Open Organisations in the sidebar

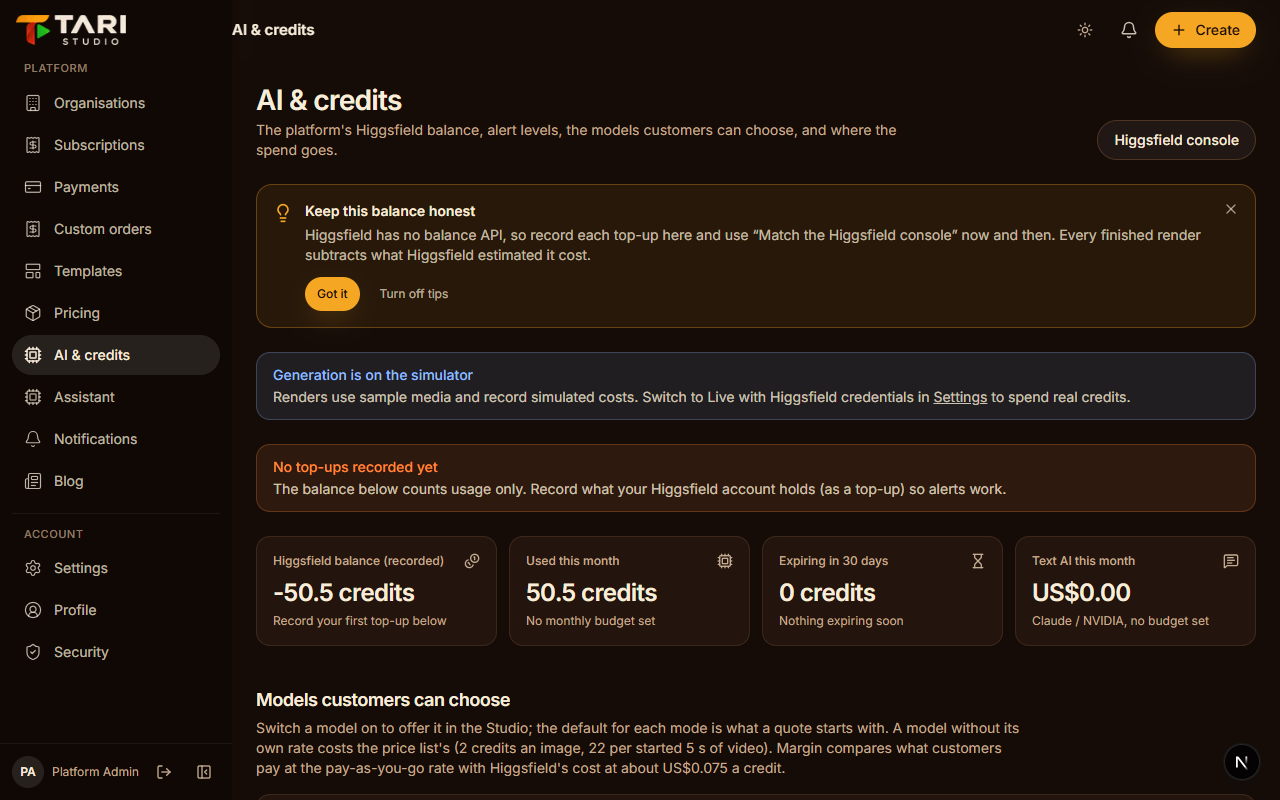(x=116, y=103)
